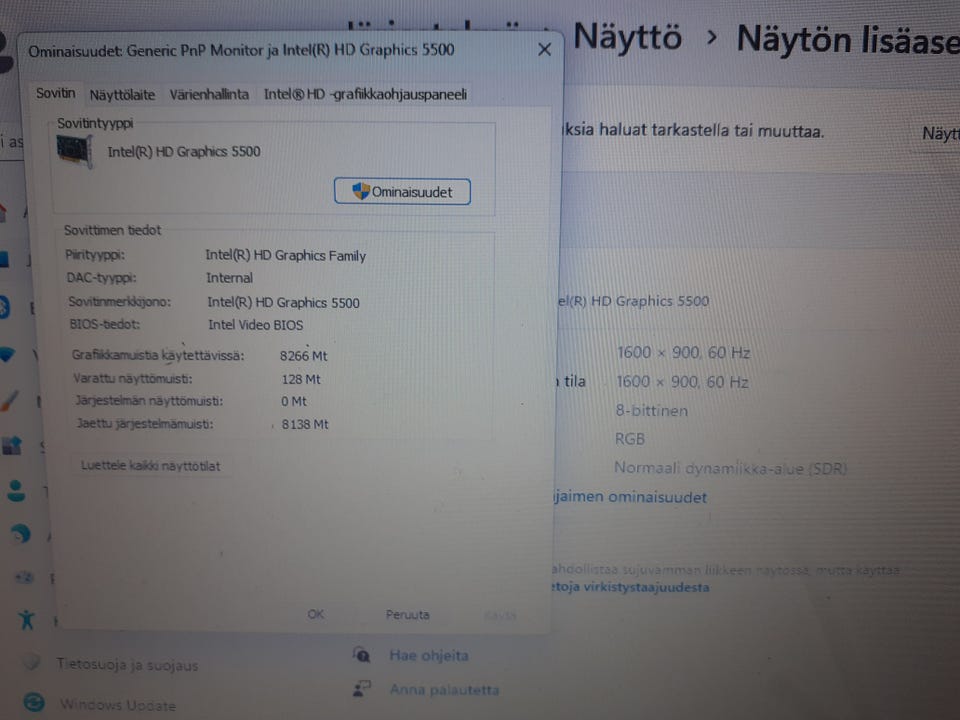Click the 8-bittinen value in settings

click(x=651, y=410)
